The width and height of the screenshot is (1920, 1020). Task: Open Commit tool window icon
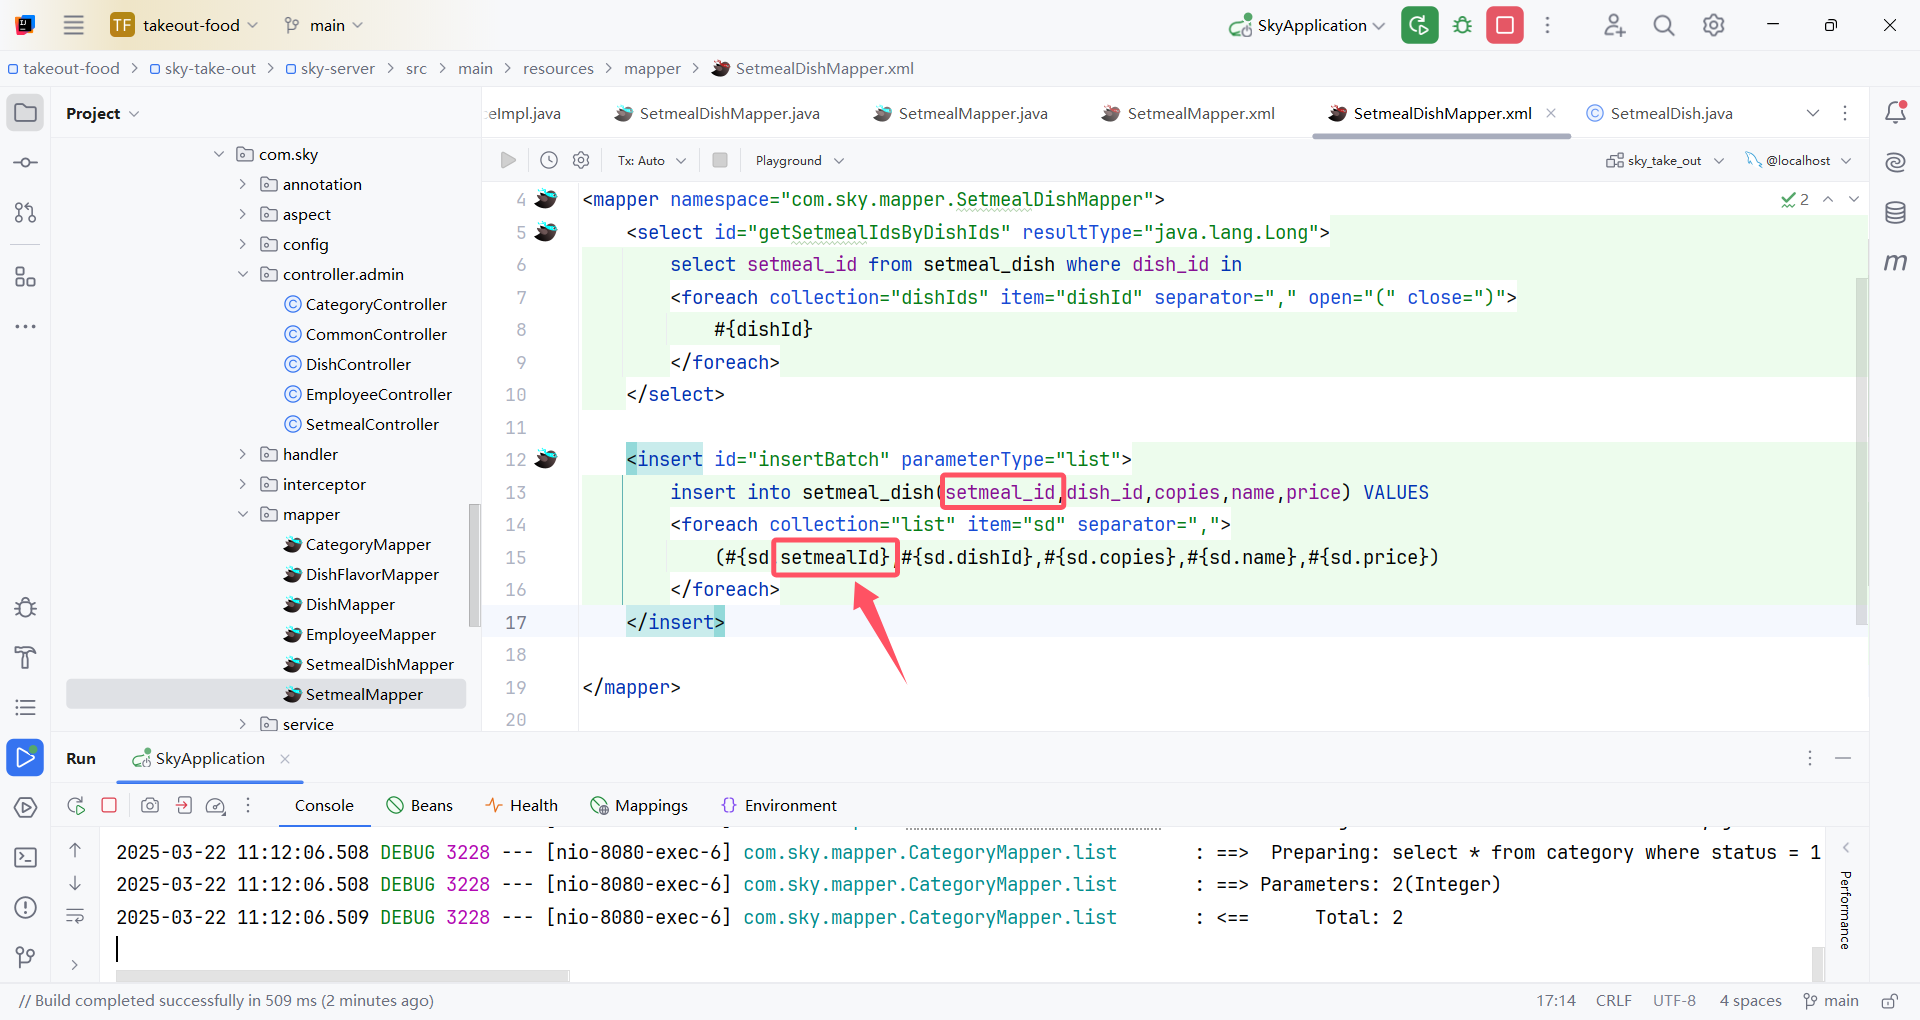(x=26, y=162)
